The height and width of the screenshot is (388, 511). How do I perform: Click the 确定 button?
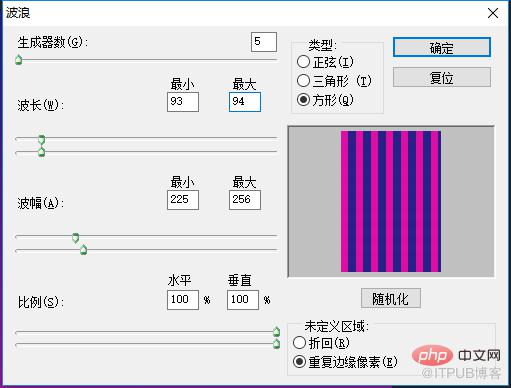point(442,47)
